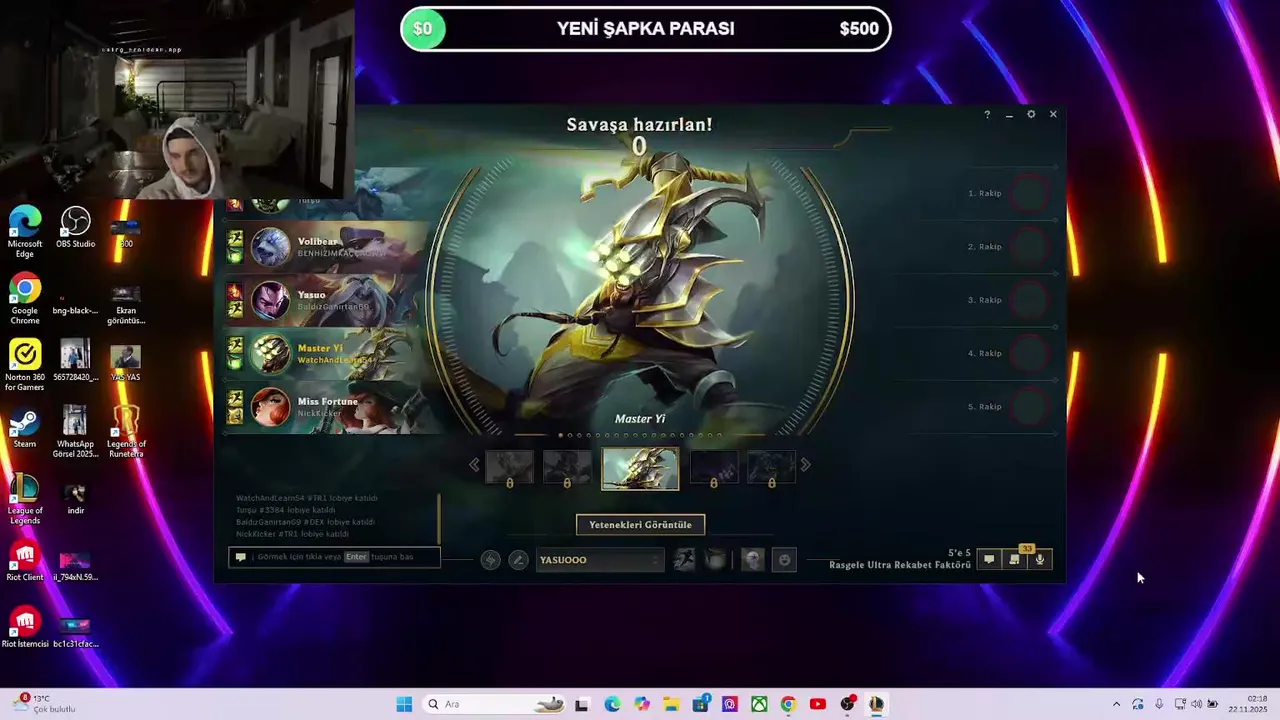Select the Steam desktop shortcut
Viewport: 1280px width, 720px height.
coord(25,427)
